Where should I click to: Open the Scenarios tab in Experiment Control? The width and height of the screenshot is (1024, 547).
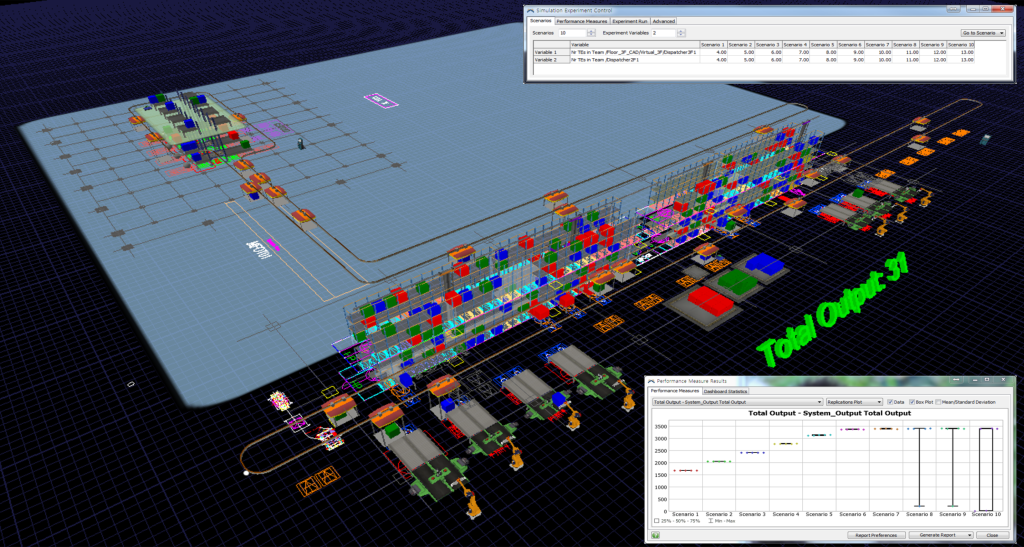(541, 21)
